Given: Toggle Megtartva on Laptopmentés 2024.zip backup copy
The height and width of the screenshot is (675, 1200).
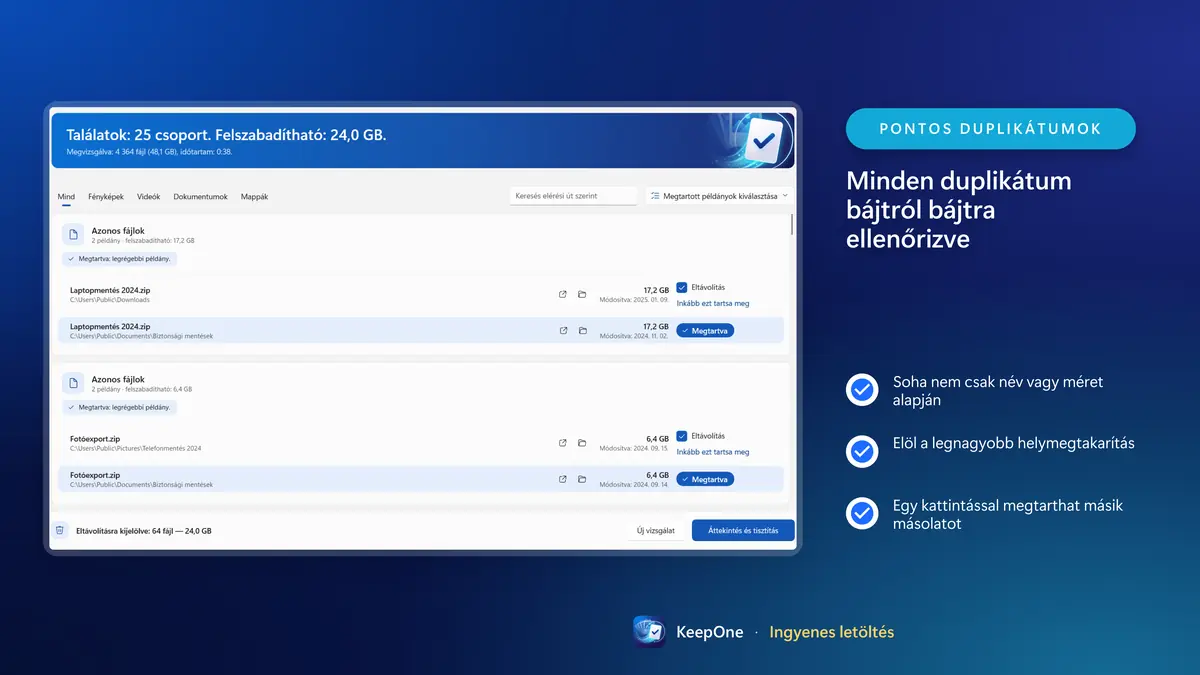Looking at the screenshot, I should click(x=705, y=330).
